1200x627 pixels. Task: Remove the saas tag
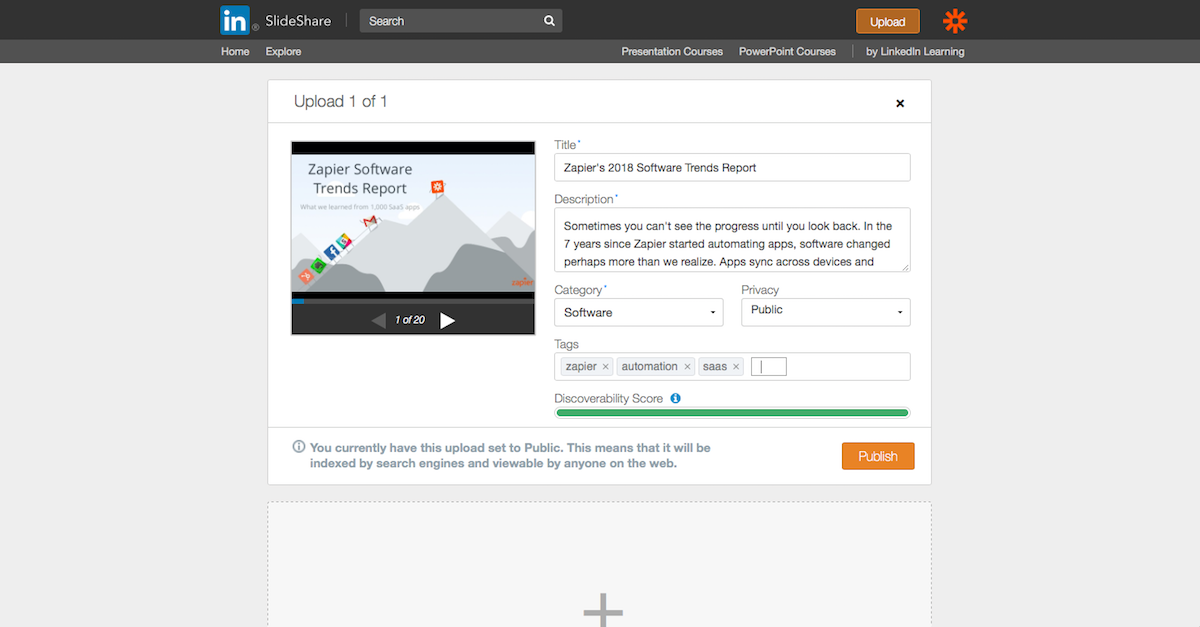737,367
